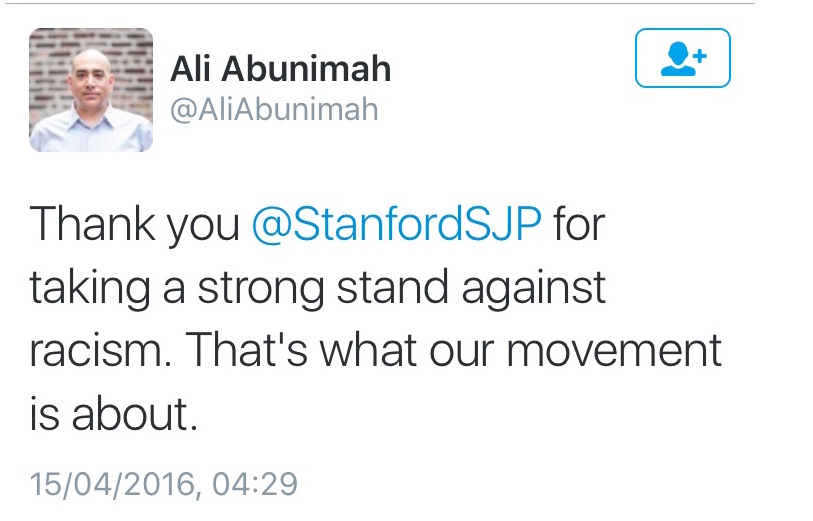Screen dimensions: 813x521
Task: Click the phrase 'That's what our movement'
Action: point(454,349)
